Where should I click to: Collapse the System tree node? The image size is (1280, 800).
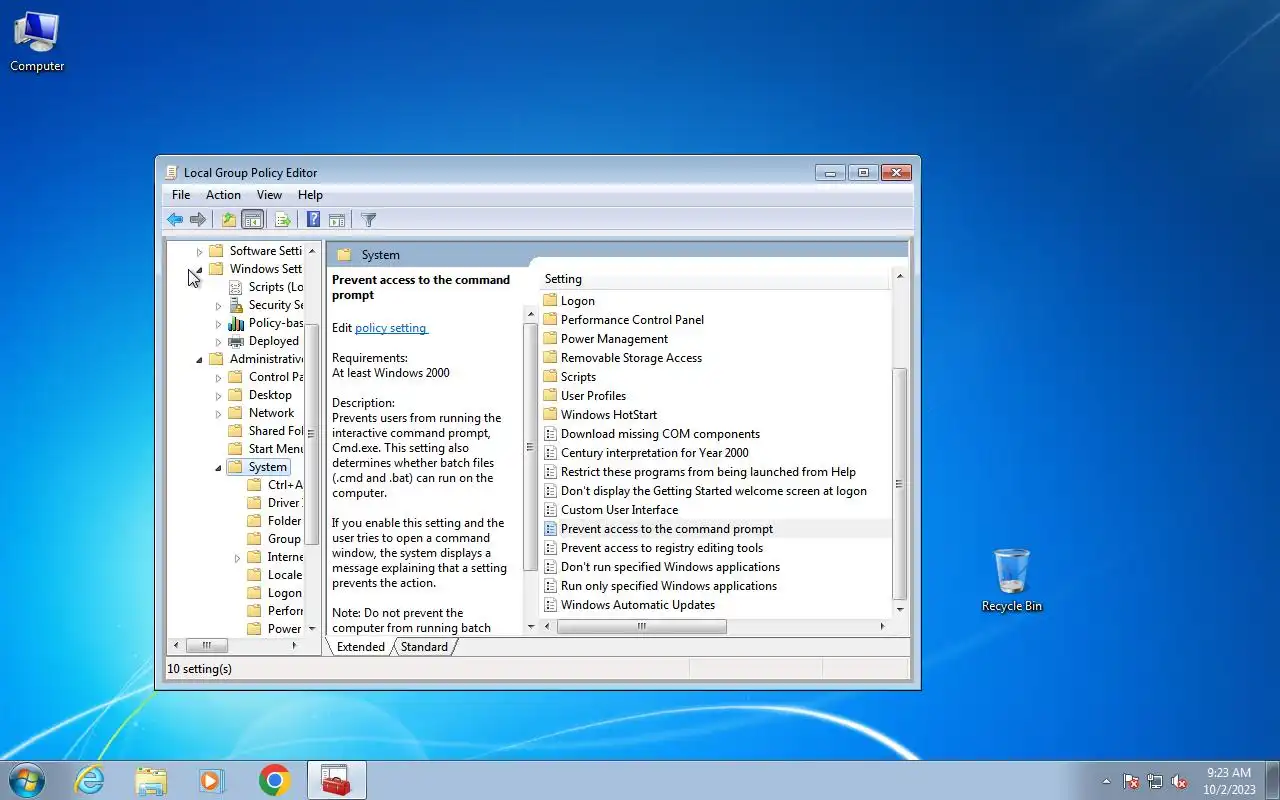coord(218,468)
